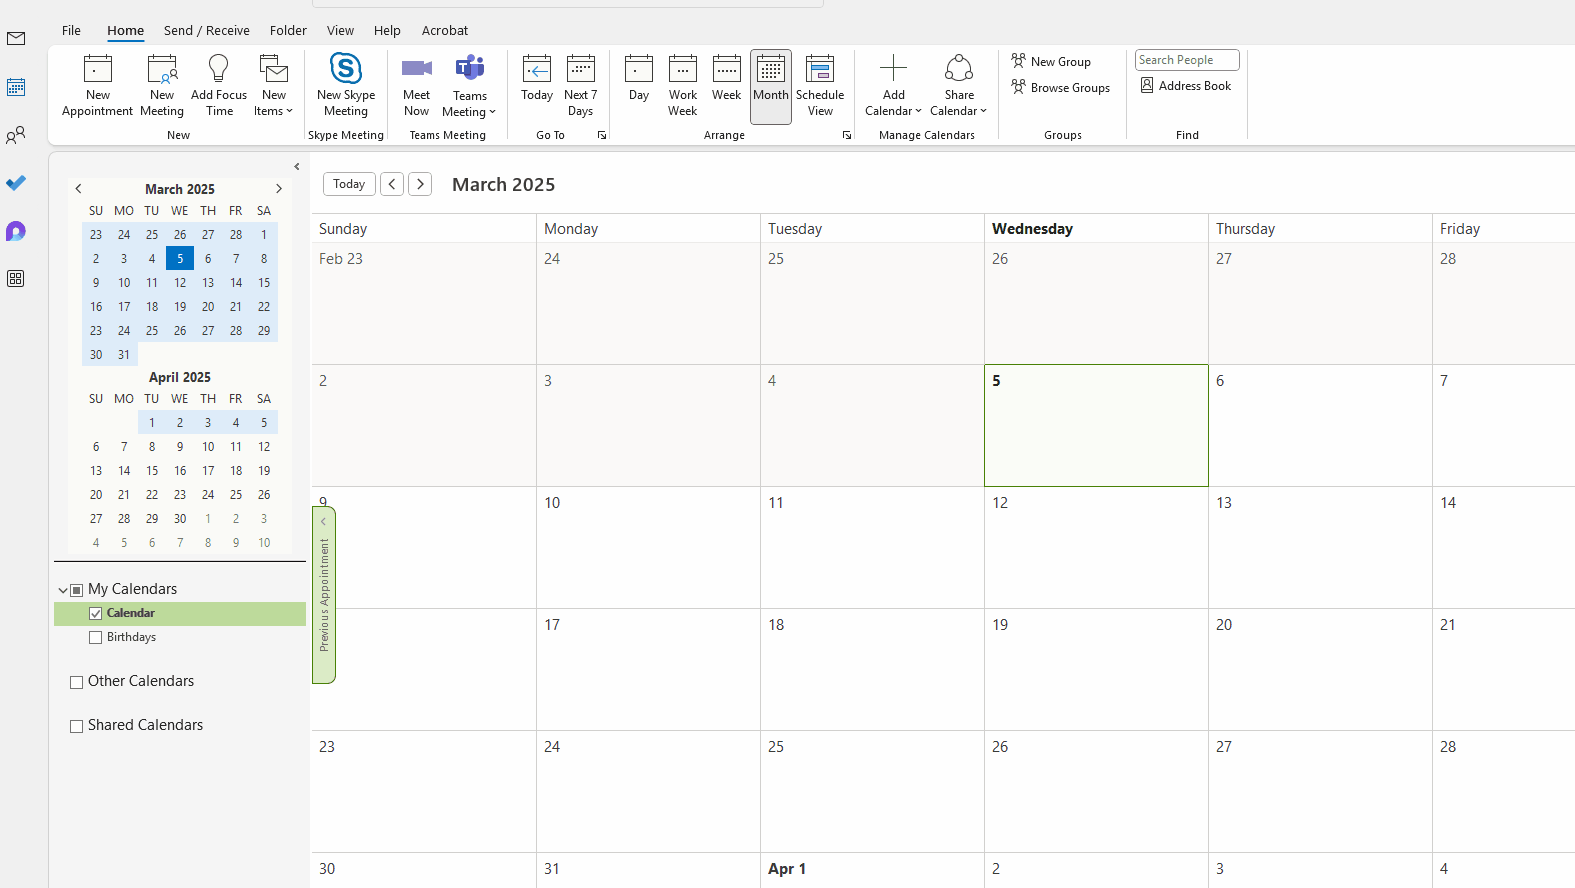Image resolution: width=1575 pixels, height=888 pixels.
Task: Click Previous Appointment side tab
Action: pyautogui.click(x=324, y=595)
